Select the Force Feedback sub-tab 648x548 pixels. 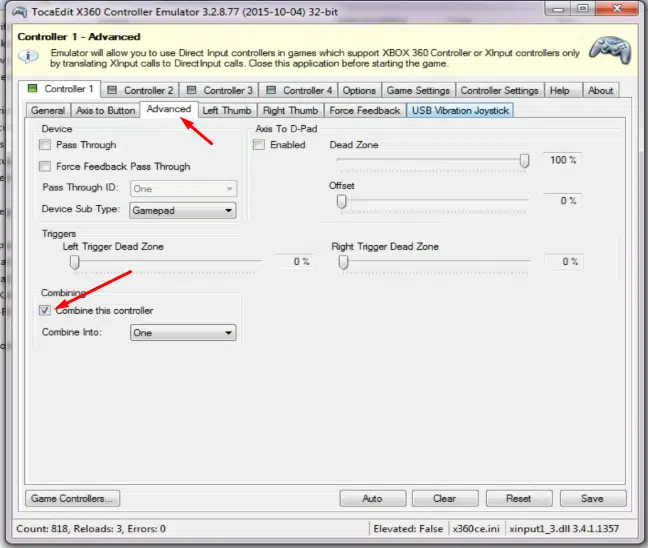364,110
